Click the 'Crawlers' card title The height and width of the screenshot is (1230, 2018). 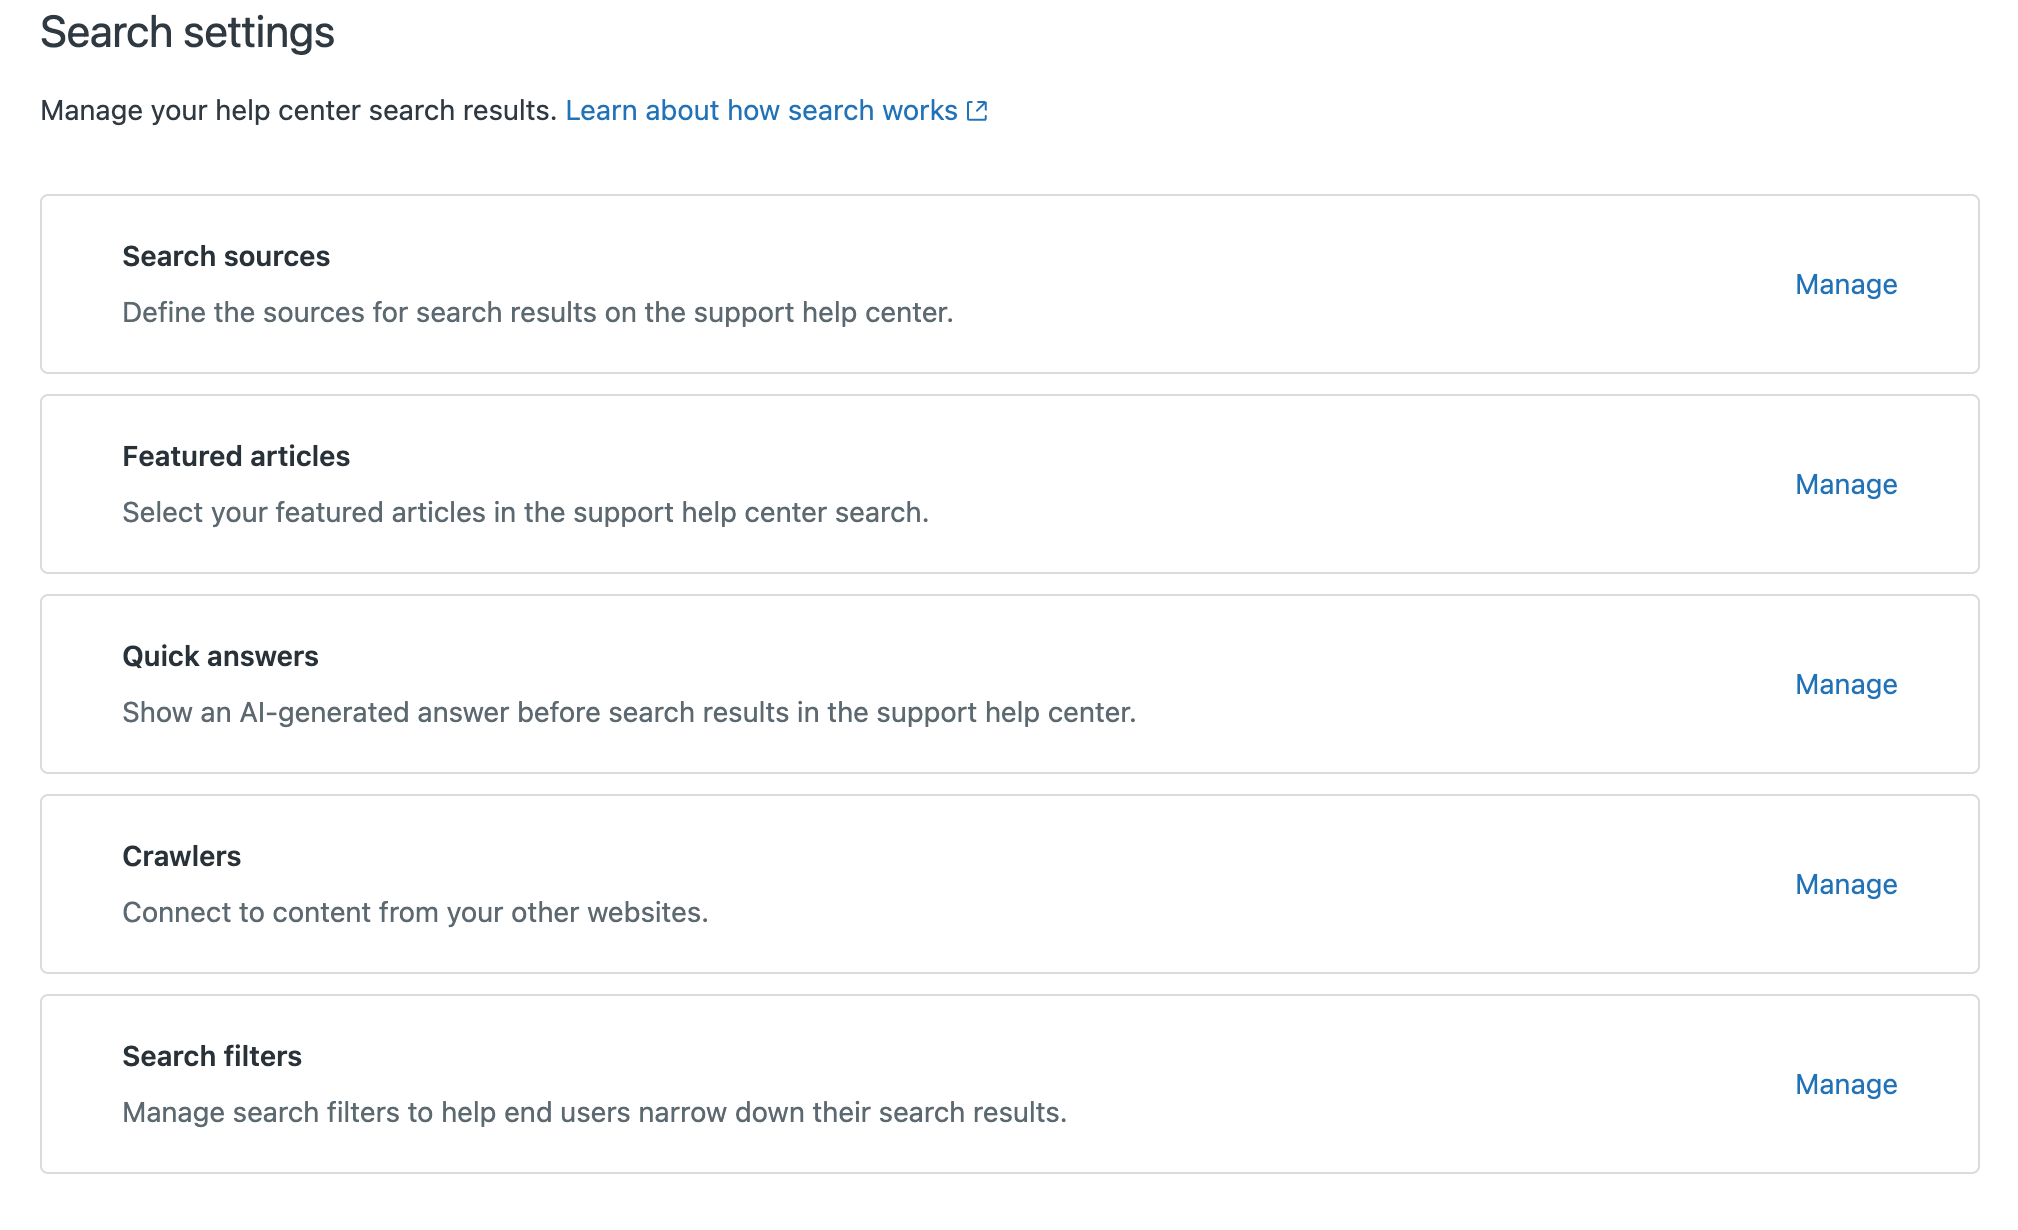pos(181,857)
